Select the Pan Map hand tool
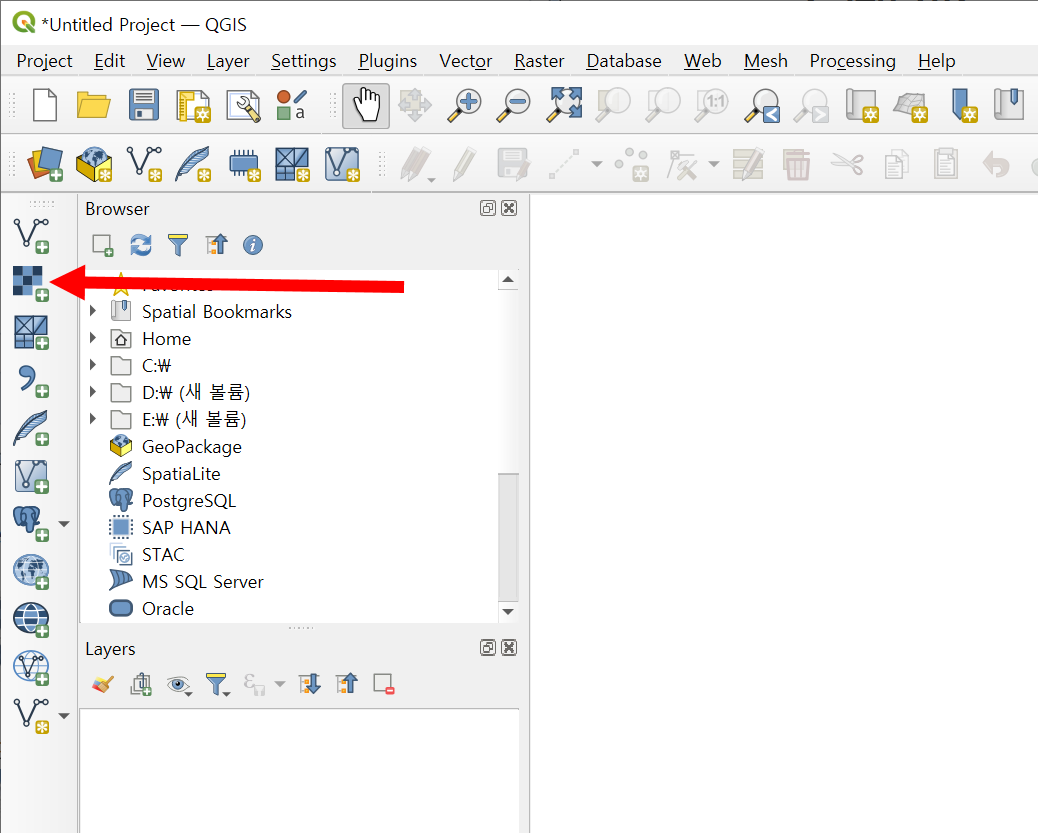The width and height of the screenshot is (1038, 833). (366, 105)
